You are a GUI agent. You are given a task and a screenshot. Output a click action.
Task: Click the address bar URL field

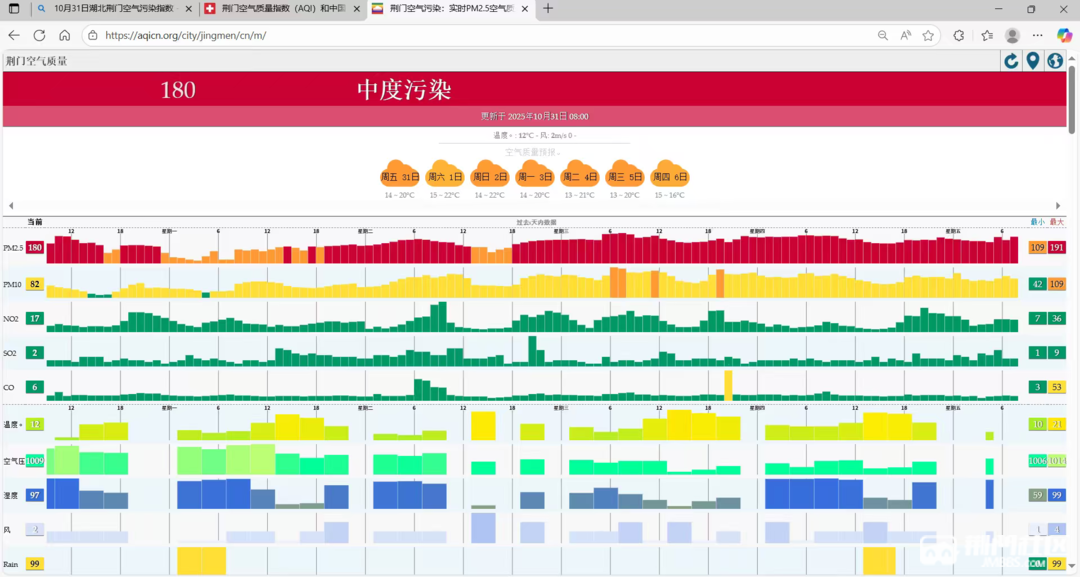pyautogui.click(x=480, y=35)
